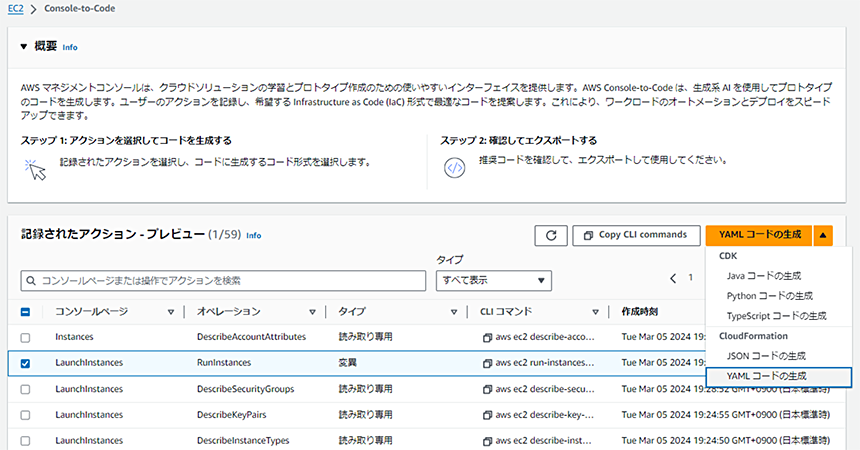Viewport: 860px width, 450px height.
Task: Click the RunInstances operation cell
Action: 224,363
